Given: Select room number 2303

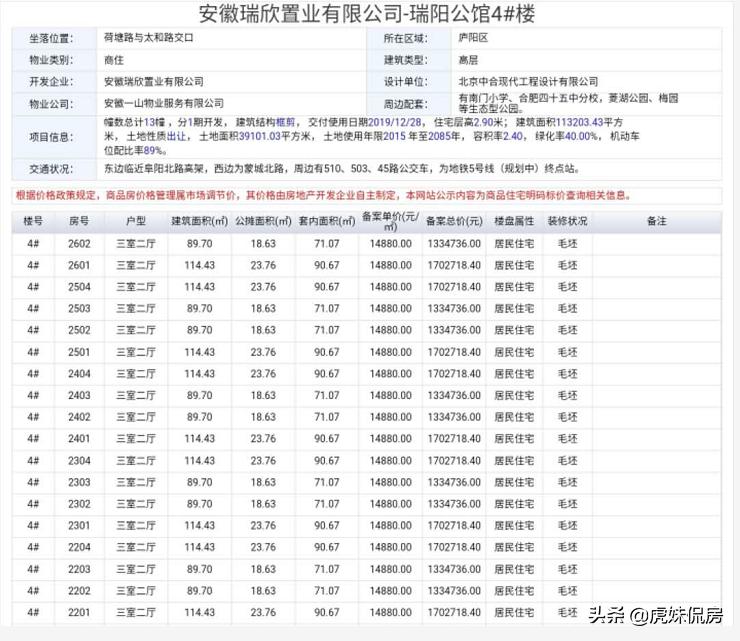Looking at the screenshot, I should pyautogui.click(x=79, y=482).
